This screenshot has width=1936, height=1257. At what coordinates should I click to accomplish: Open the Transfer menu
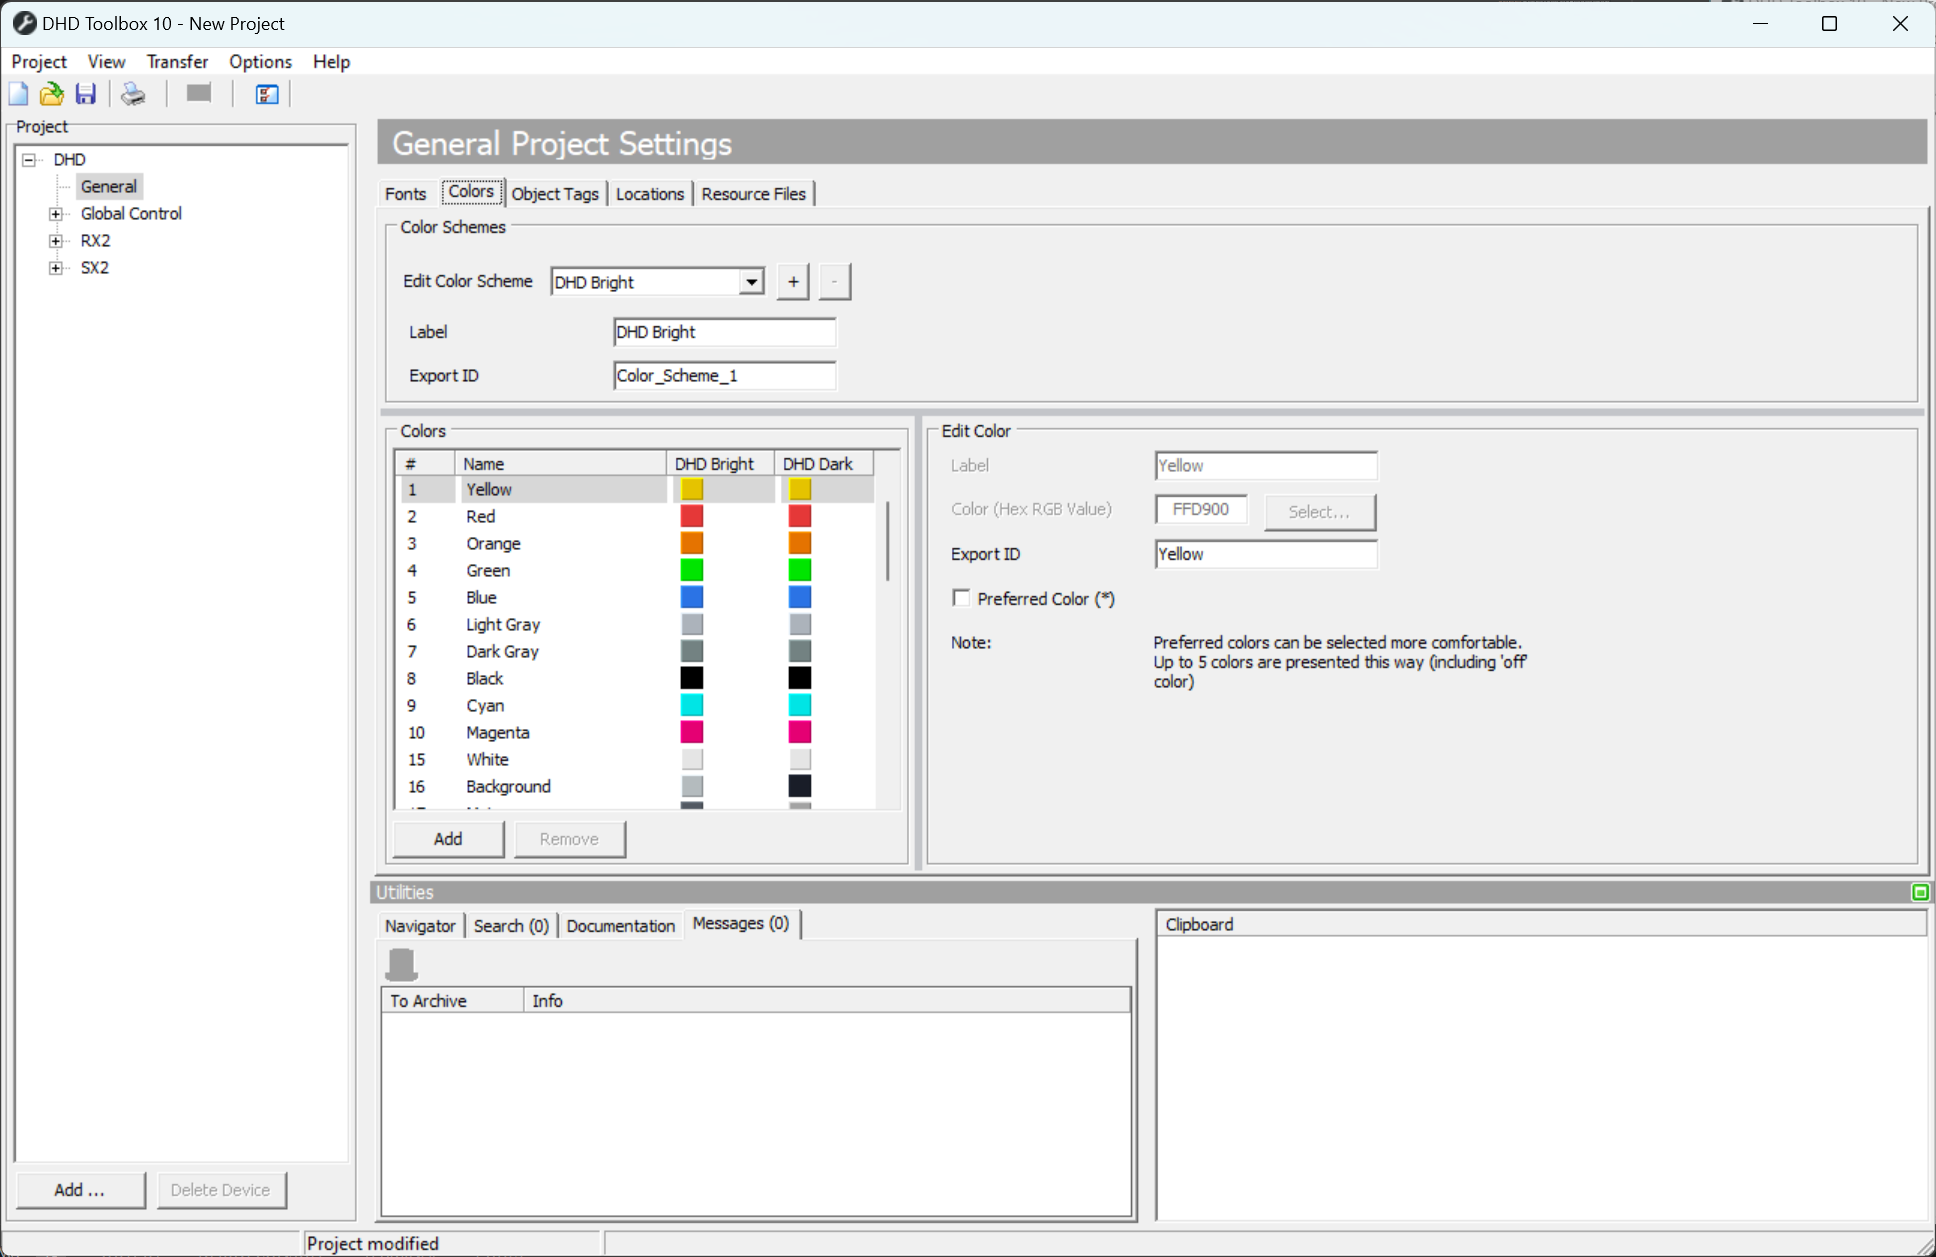coord(177,61)
